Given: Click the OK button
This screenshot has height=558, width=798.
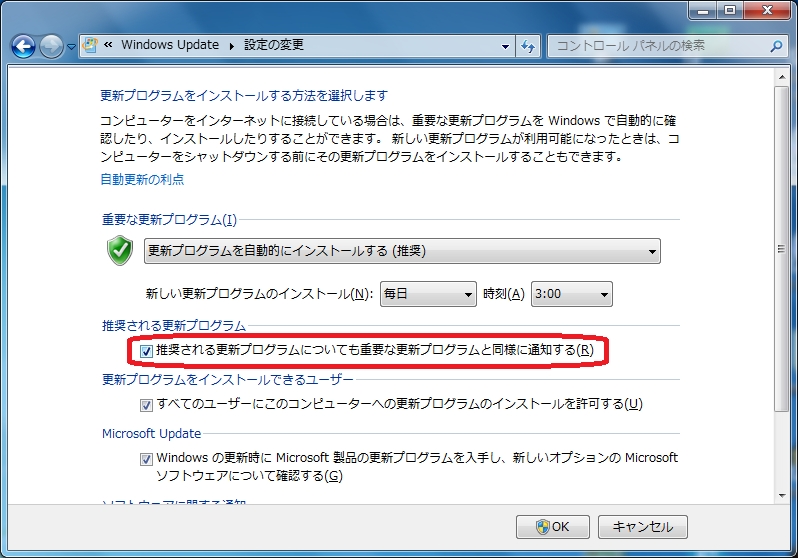Looking at the screenshot, I should (553, 527).
